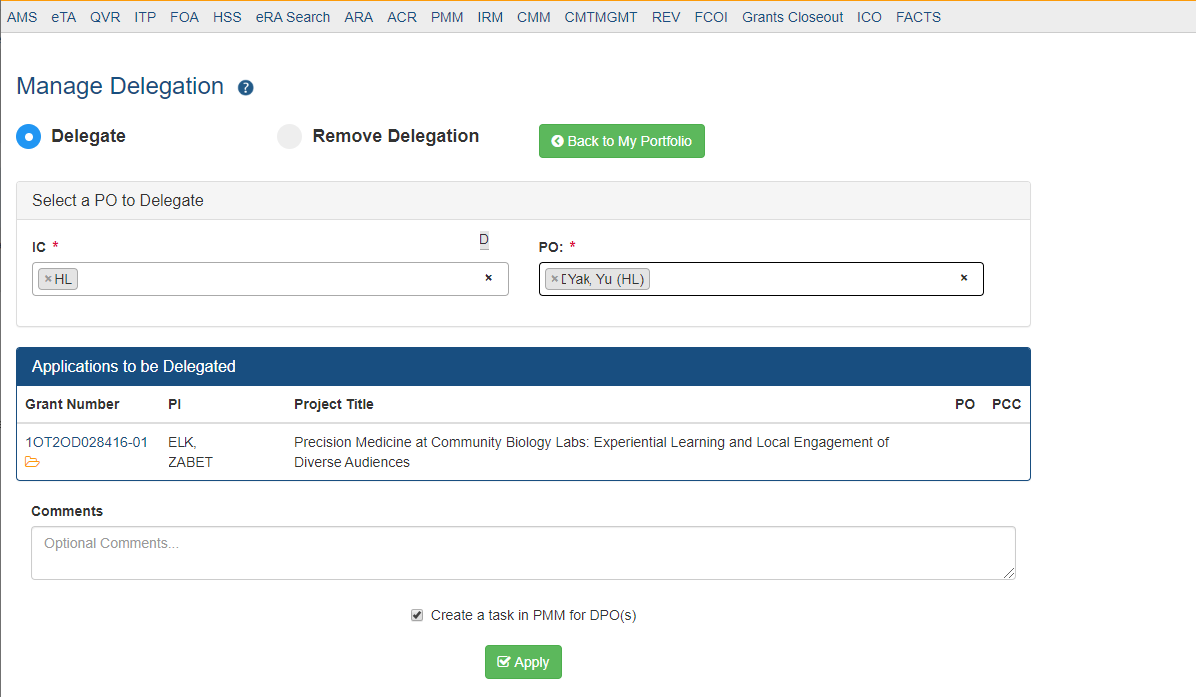Viewport: 1196px width, 697px height.
Task: Open the AMS menu item
Action: tap(22, 17)
